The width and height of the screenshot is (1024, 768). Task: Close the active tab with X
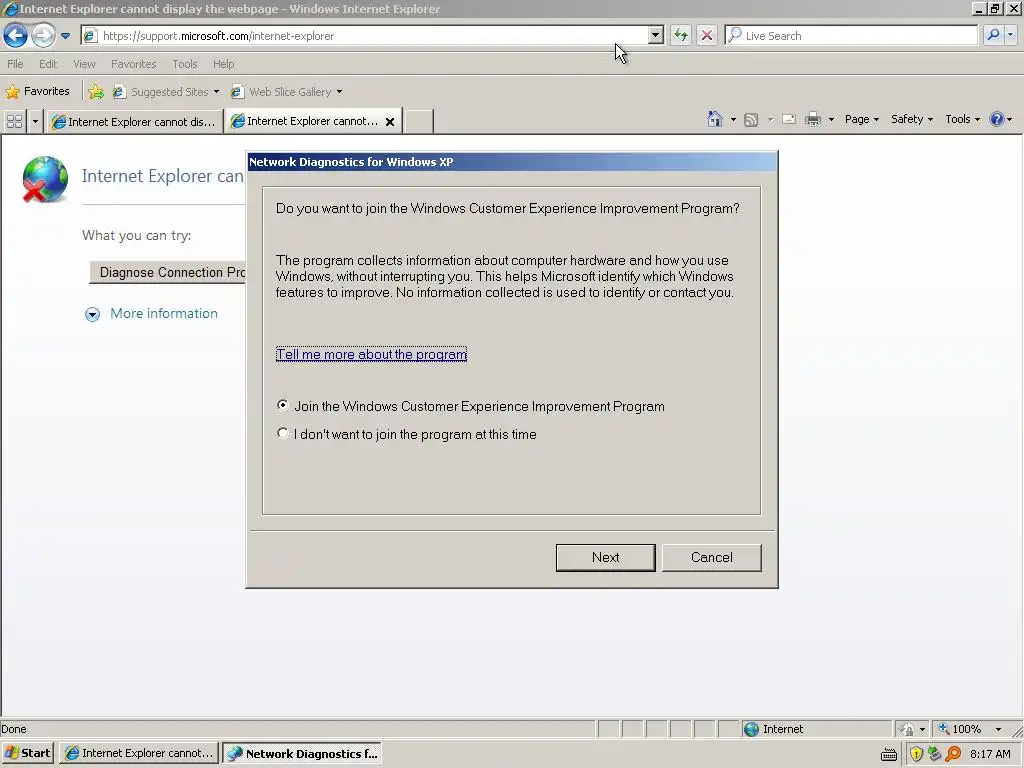[390, 121]
